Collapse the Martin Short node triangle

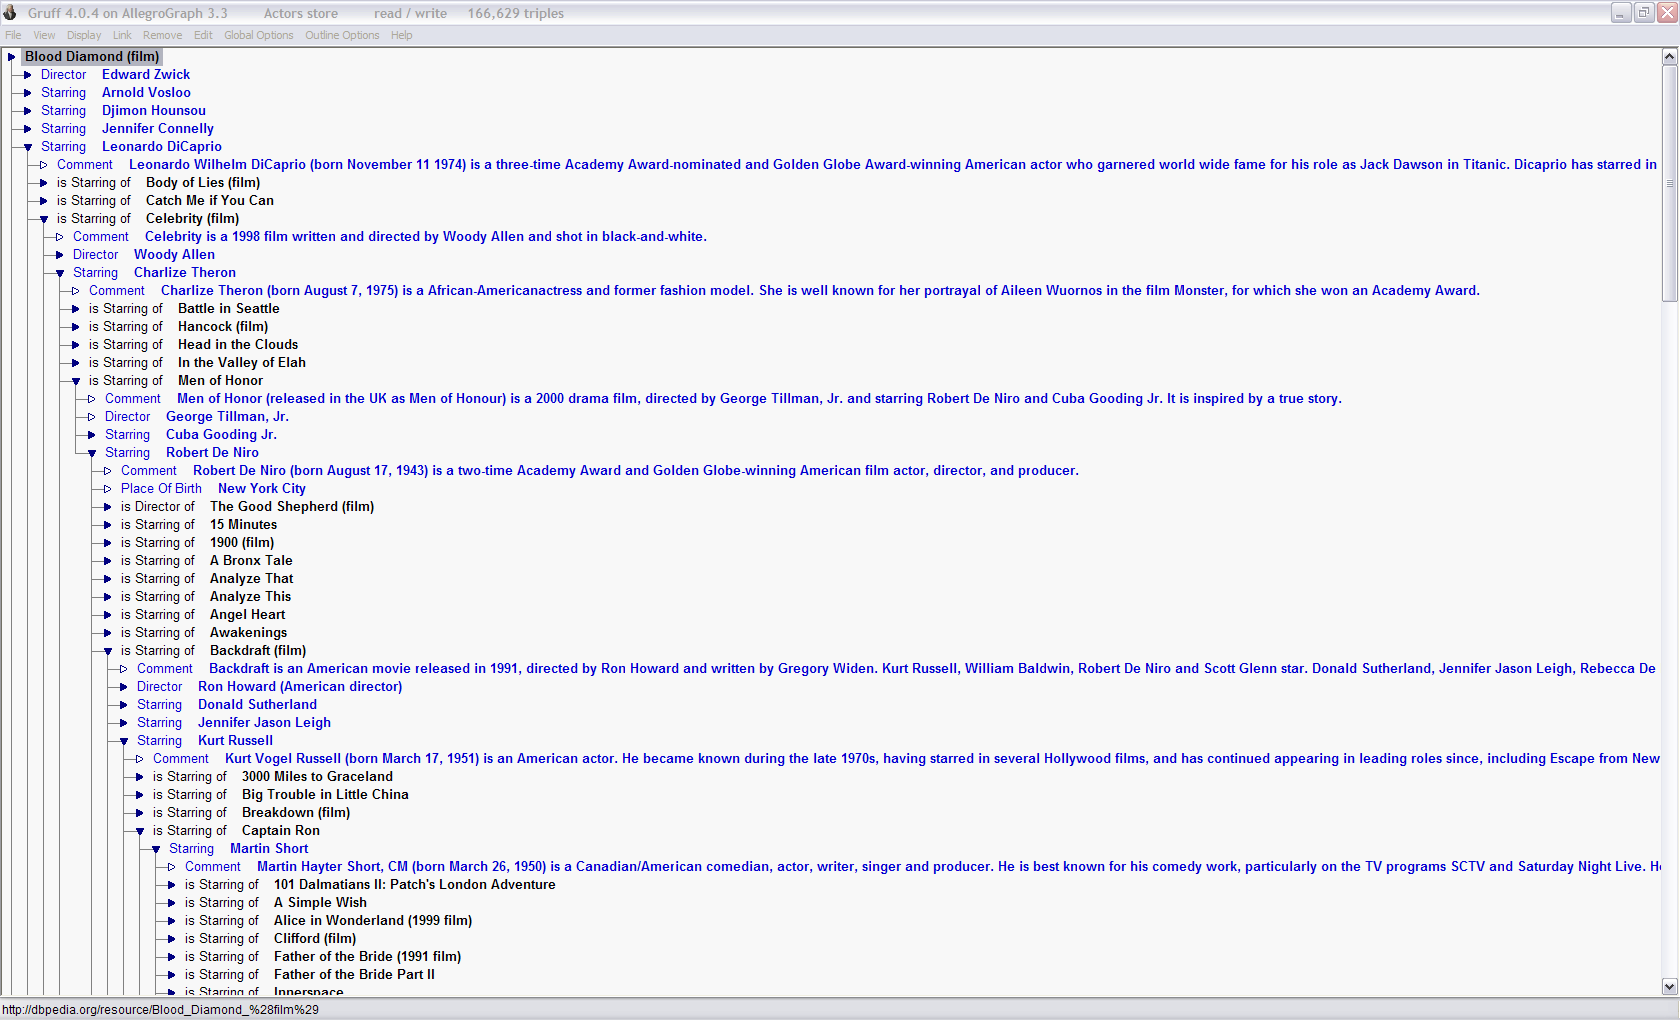(x=156, y=849)
